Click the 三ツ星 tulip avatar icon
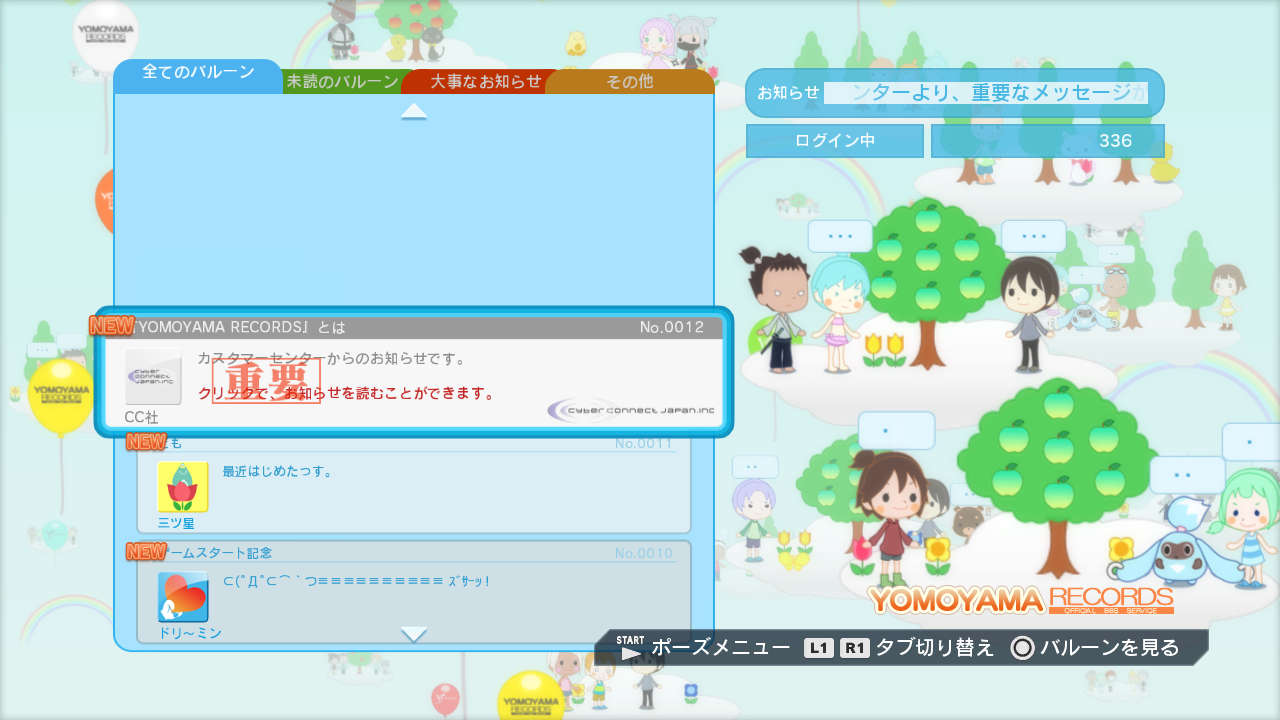 182,487
